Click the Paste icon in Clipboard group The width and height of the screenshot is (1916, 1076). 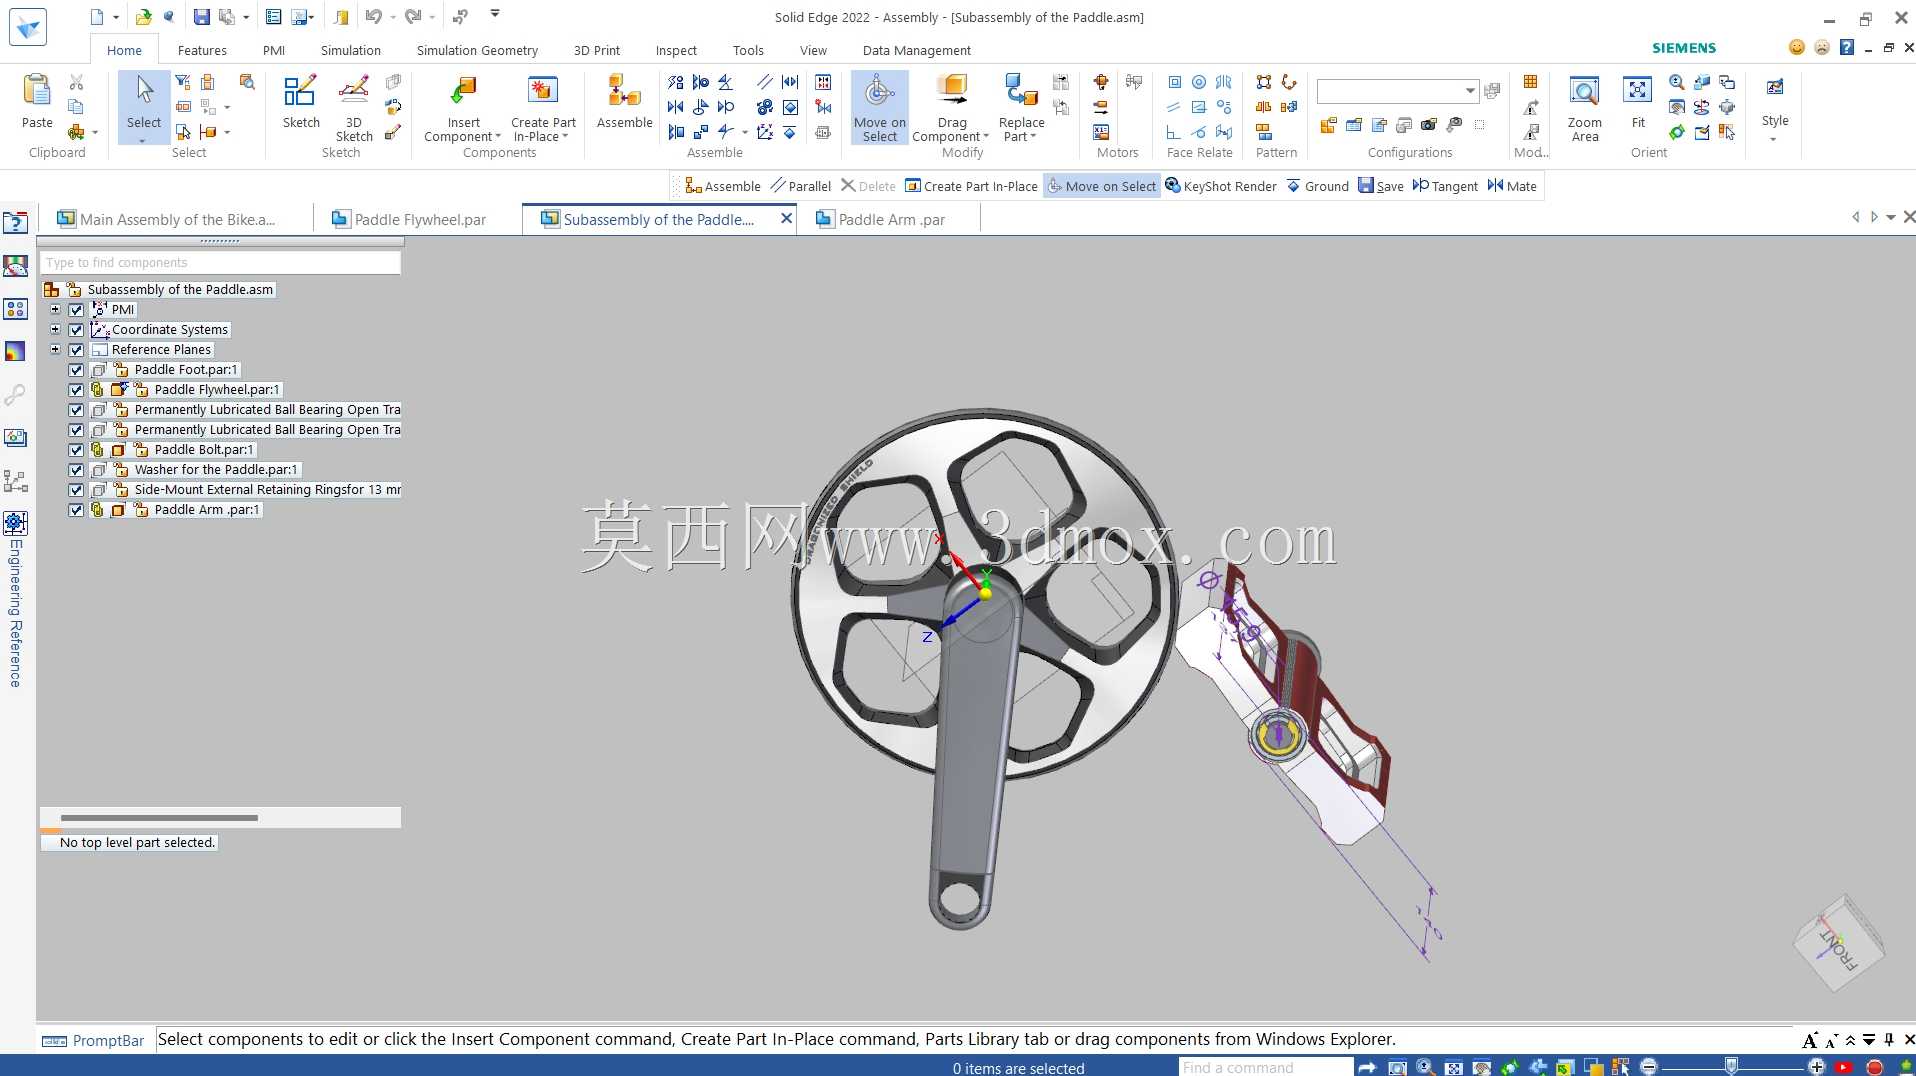(x=37, y=92)
